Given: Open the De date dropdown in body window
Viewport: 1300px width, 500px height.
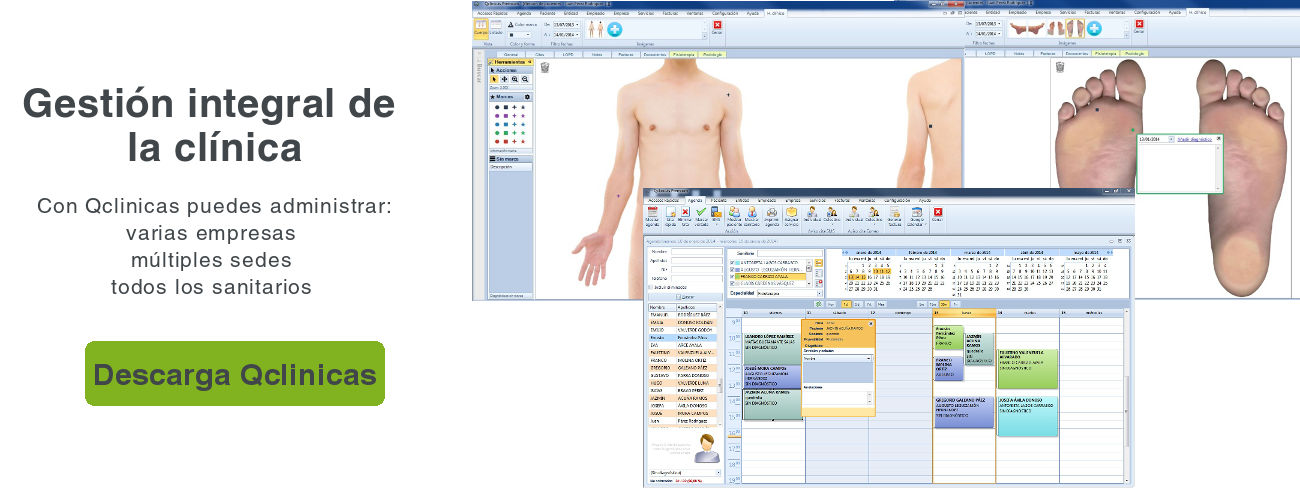Looking at the screenshot, I should pos(577,25).
